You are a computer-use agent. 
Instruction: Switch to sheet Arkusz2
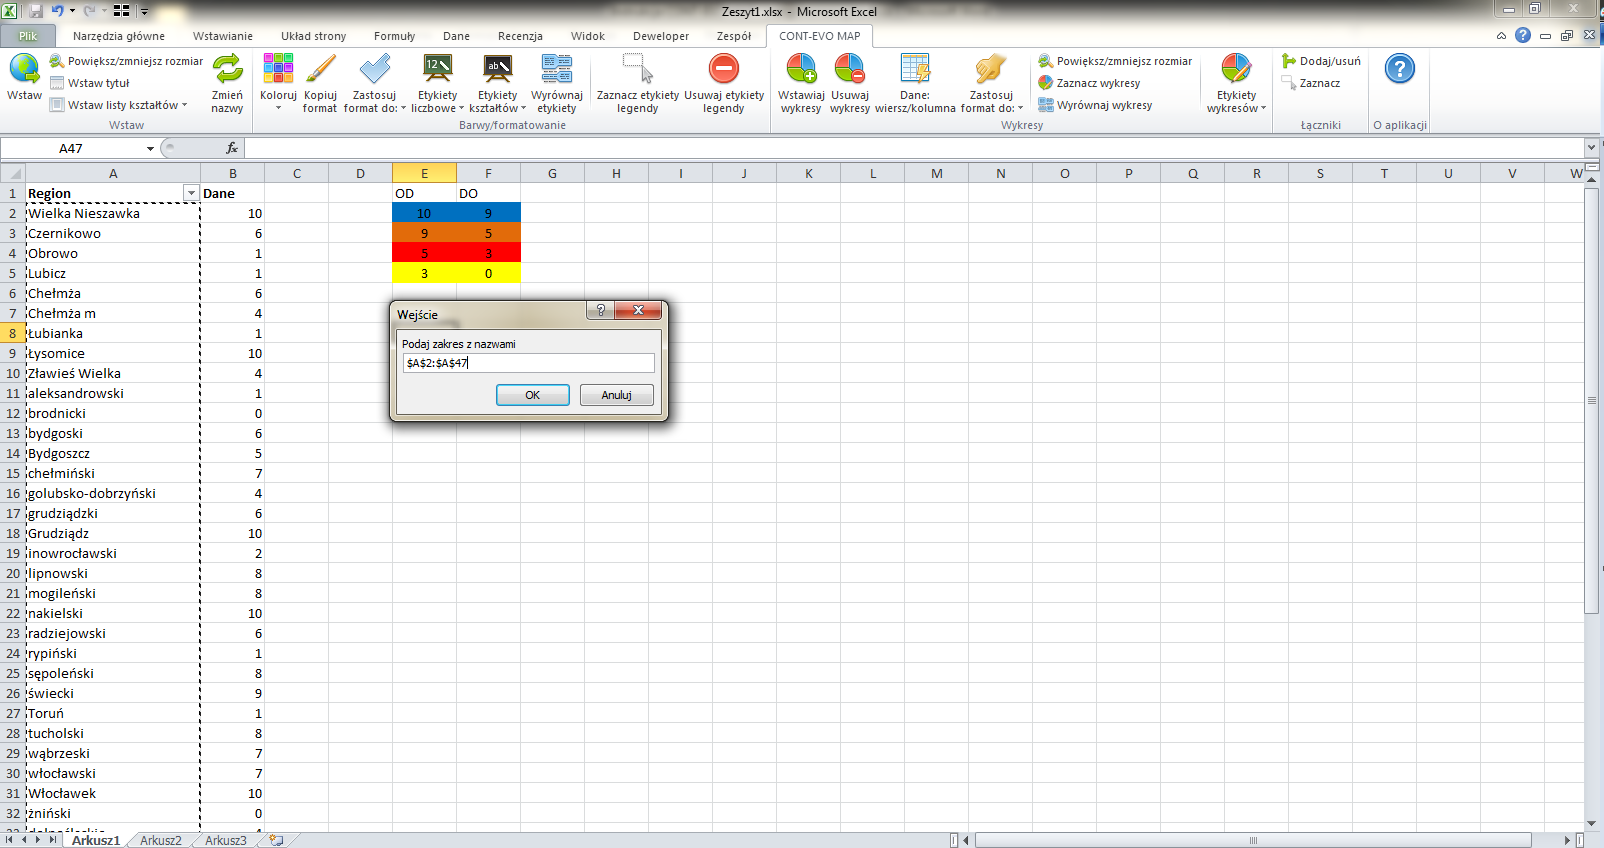[x=161, y=840]
